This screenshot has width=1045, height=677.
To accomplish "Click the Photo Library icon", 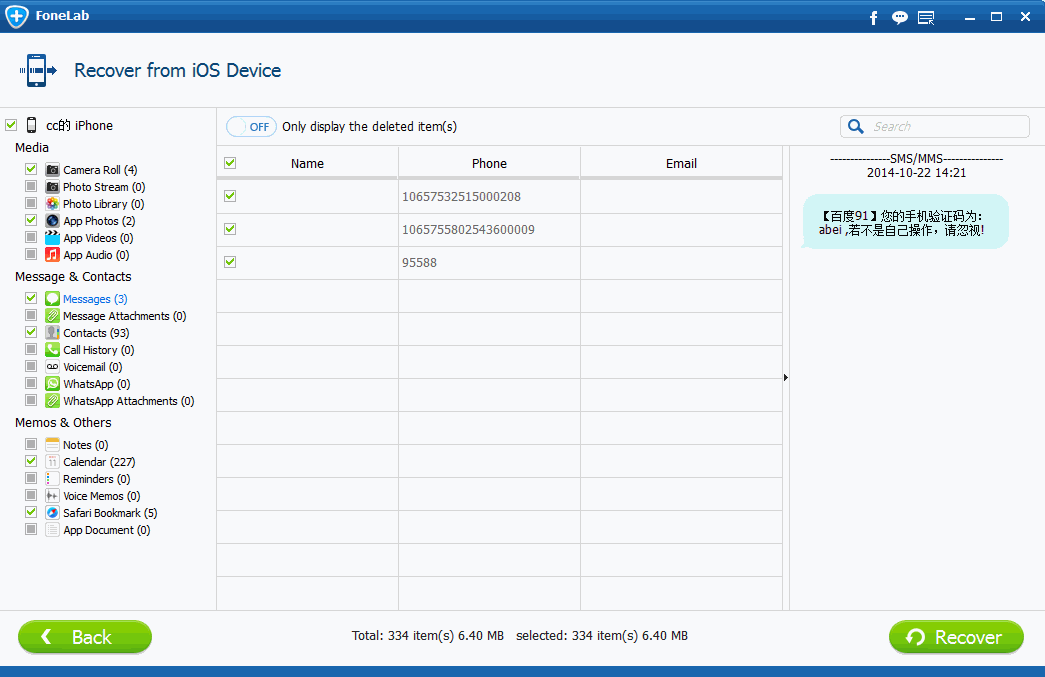I will click(52, 204).
